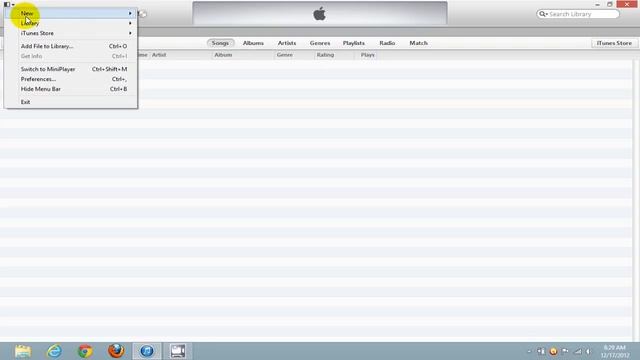Open the iTunes Store submenu

click(71, 33)
